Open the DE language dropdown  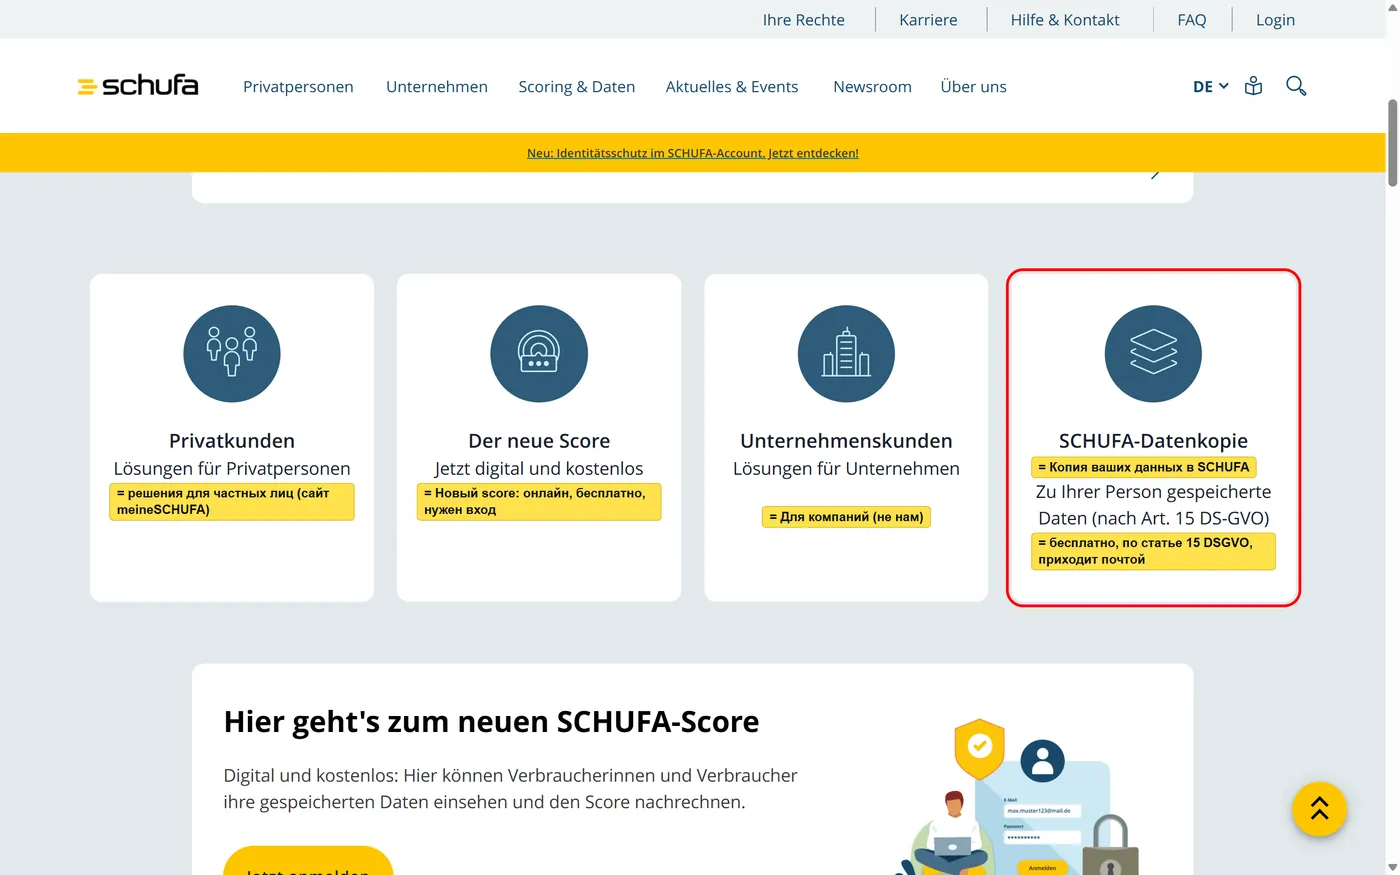(x=1210, y=87)
